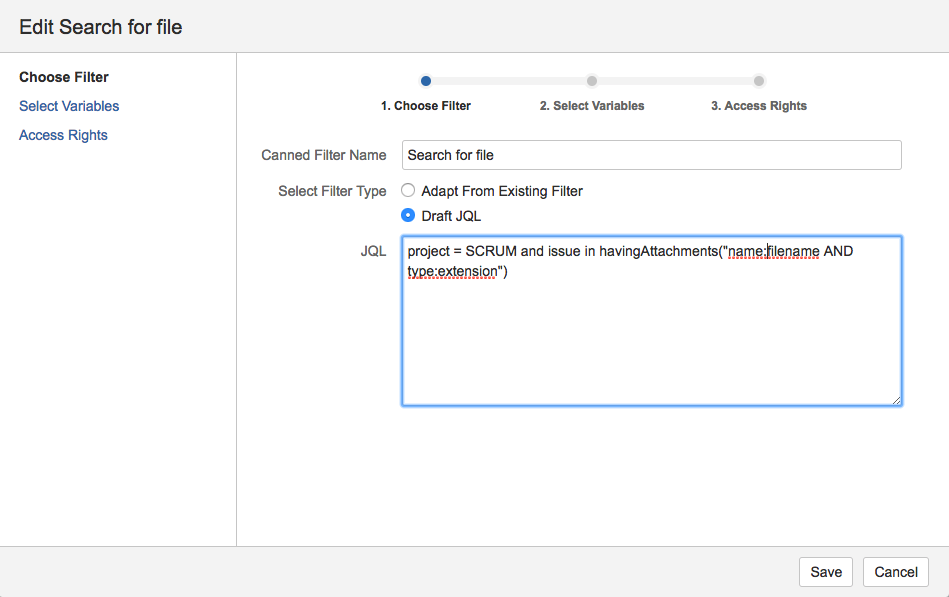
Task: Click the 'Edit Search for file' dialog title
Action: (100, 27)
